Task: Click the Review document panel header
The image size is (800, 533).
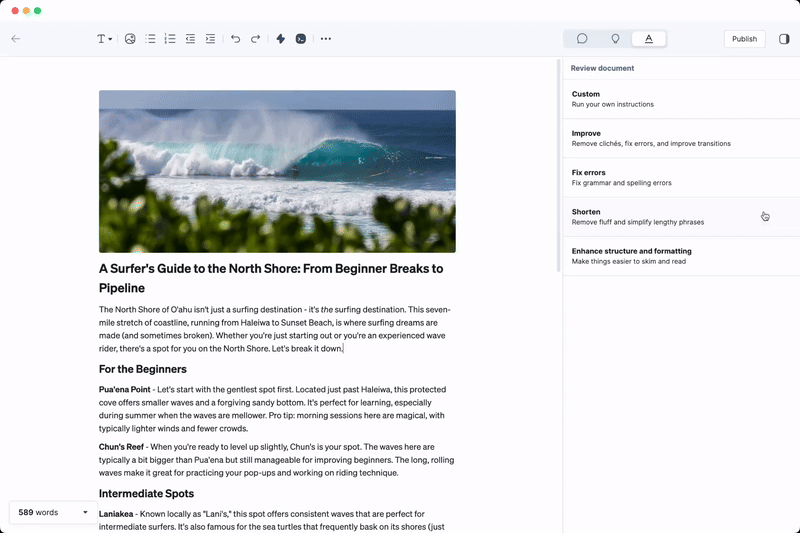Action: click(602, 68)
